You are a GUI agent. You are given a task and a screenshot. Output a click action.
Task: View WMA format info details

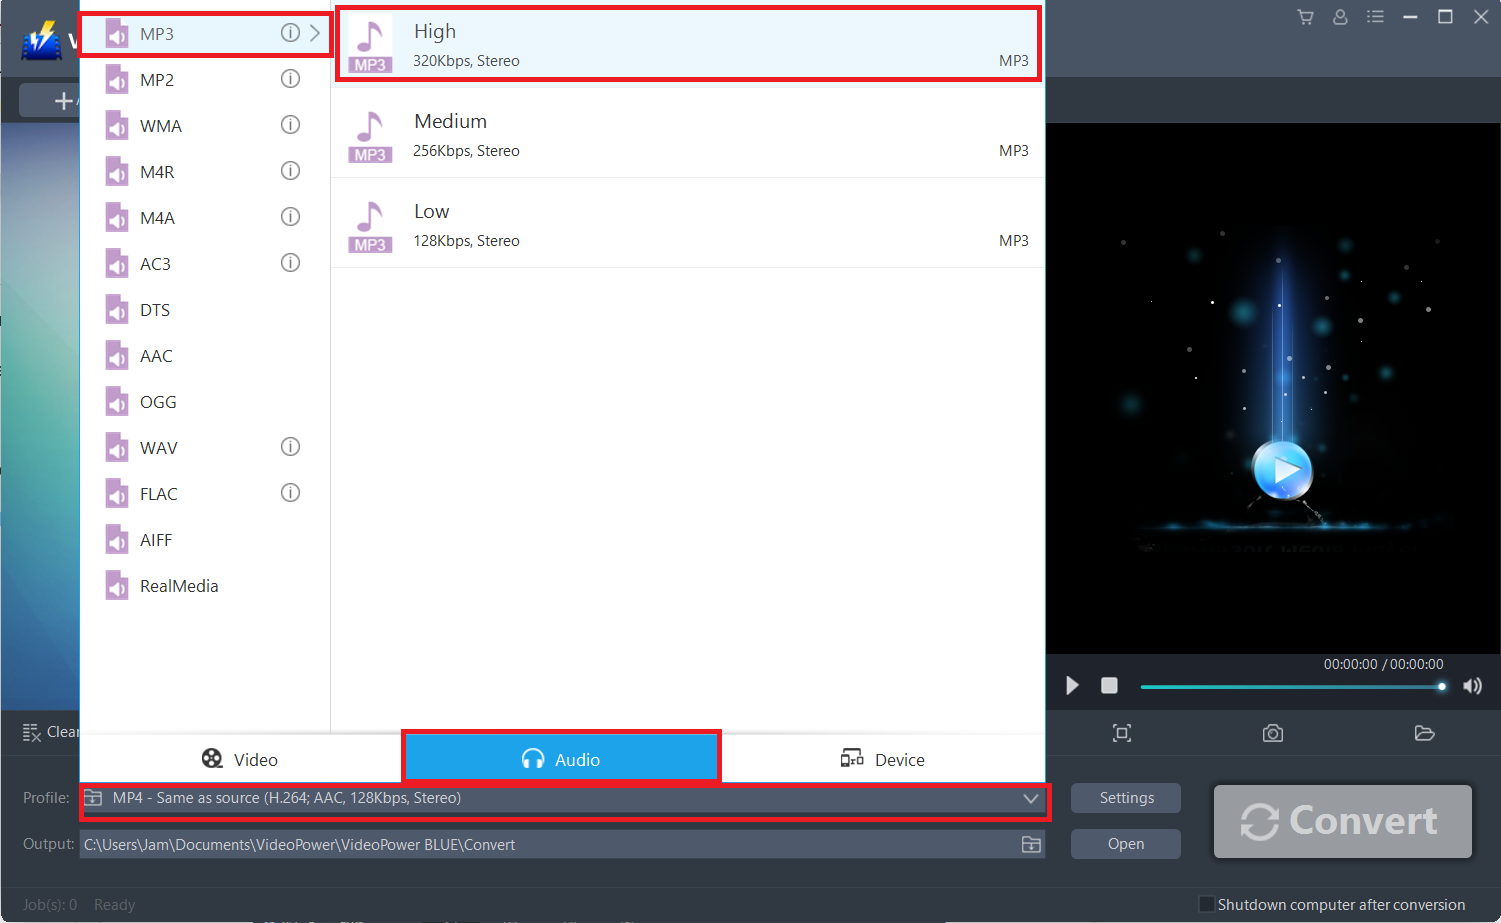pos(290,124)
